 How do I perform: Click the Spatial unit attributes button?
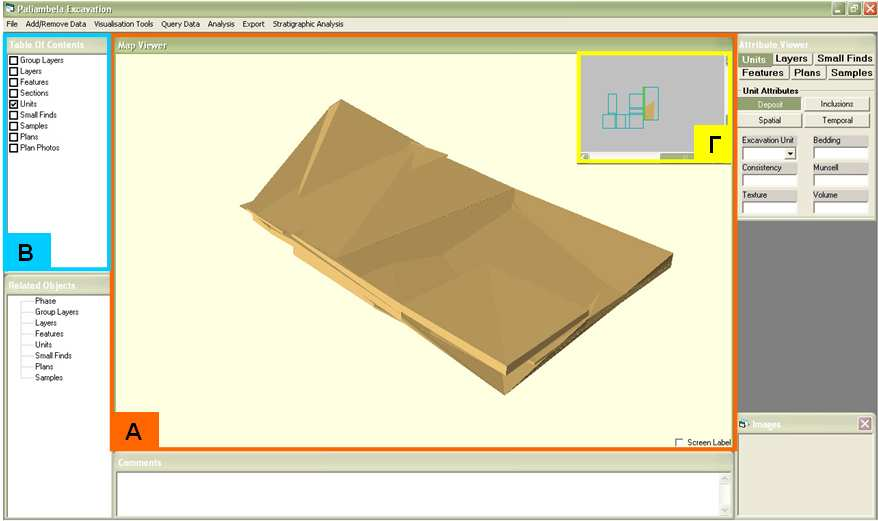[x=770, y=120]
